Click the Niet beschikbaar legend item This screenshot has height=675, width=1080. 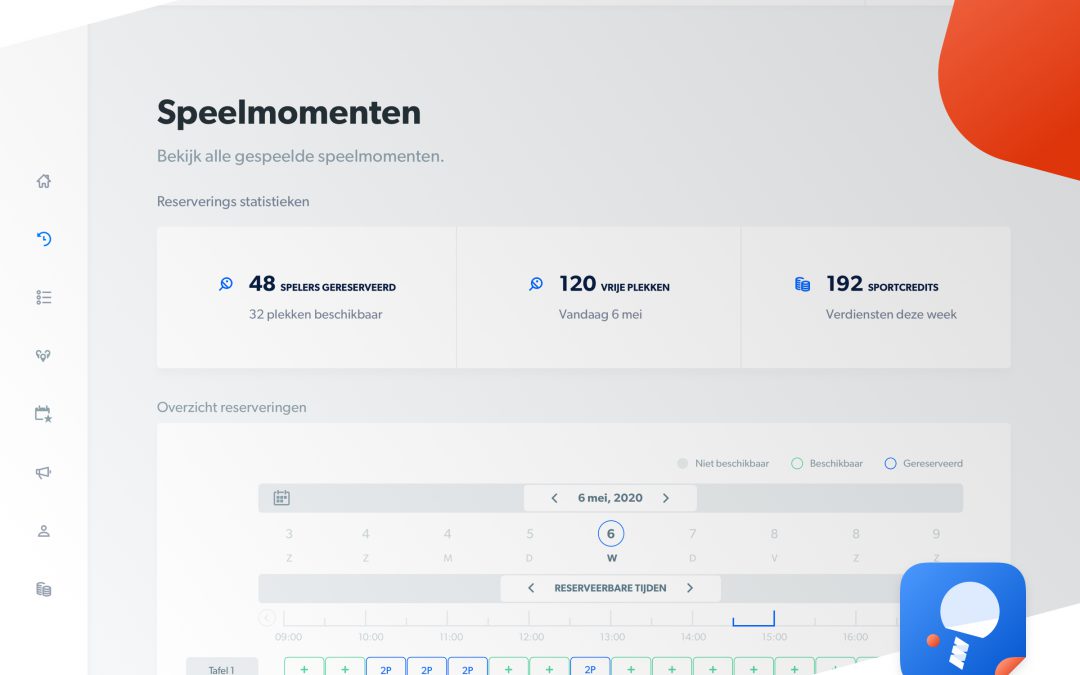723,464
